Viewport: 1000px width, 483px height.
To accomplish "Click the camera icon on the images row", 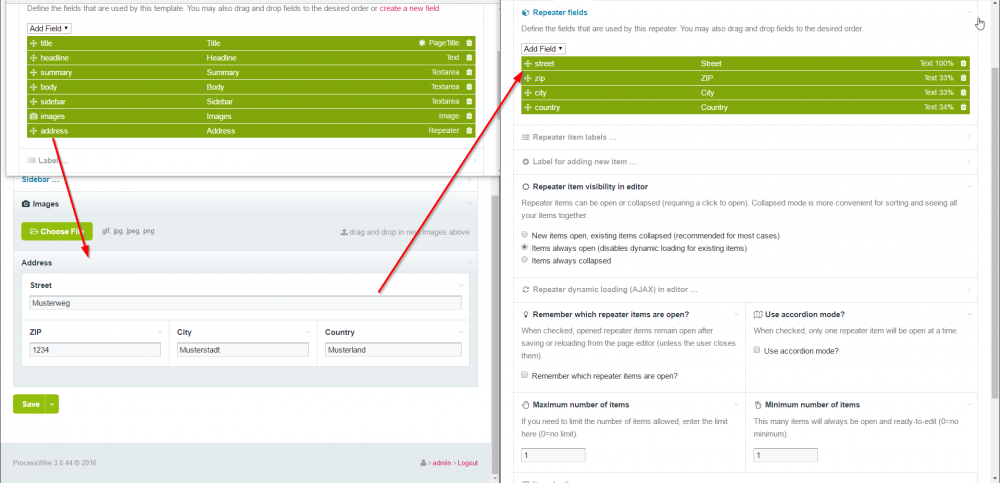I will pyautogui.click(x=34, y=116).
